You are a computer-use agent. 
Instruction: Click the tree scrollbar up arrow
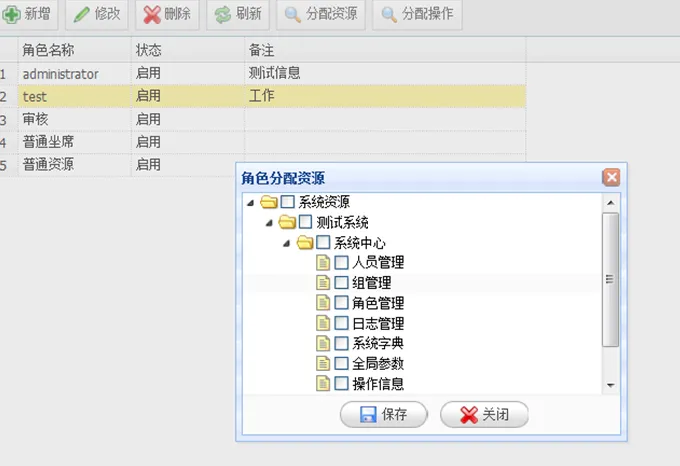[611, 203]
